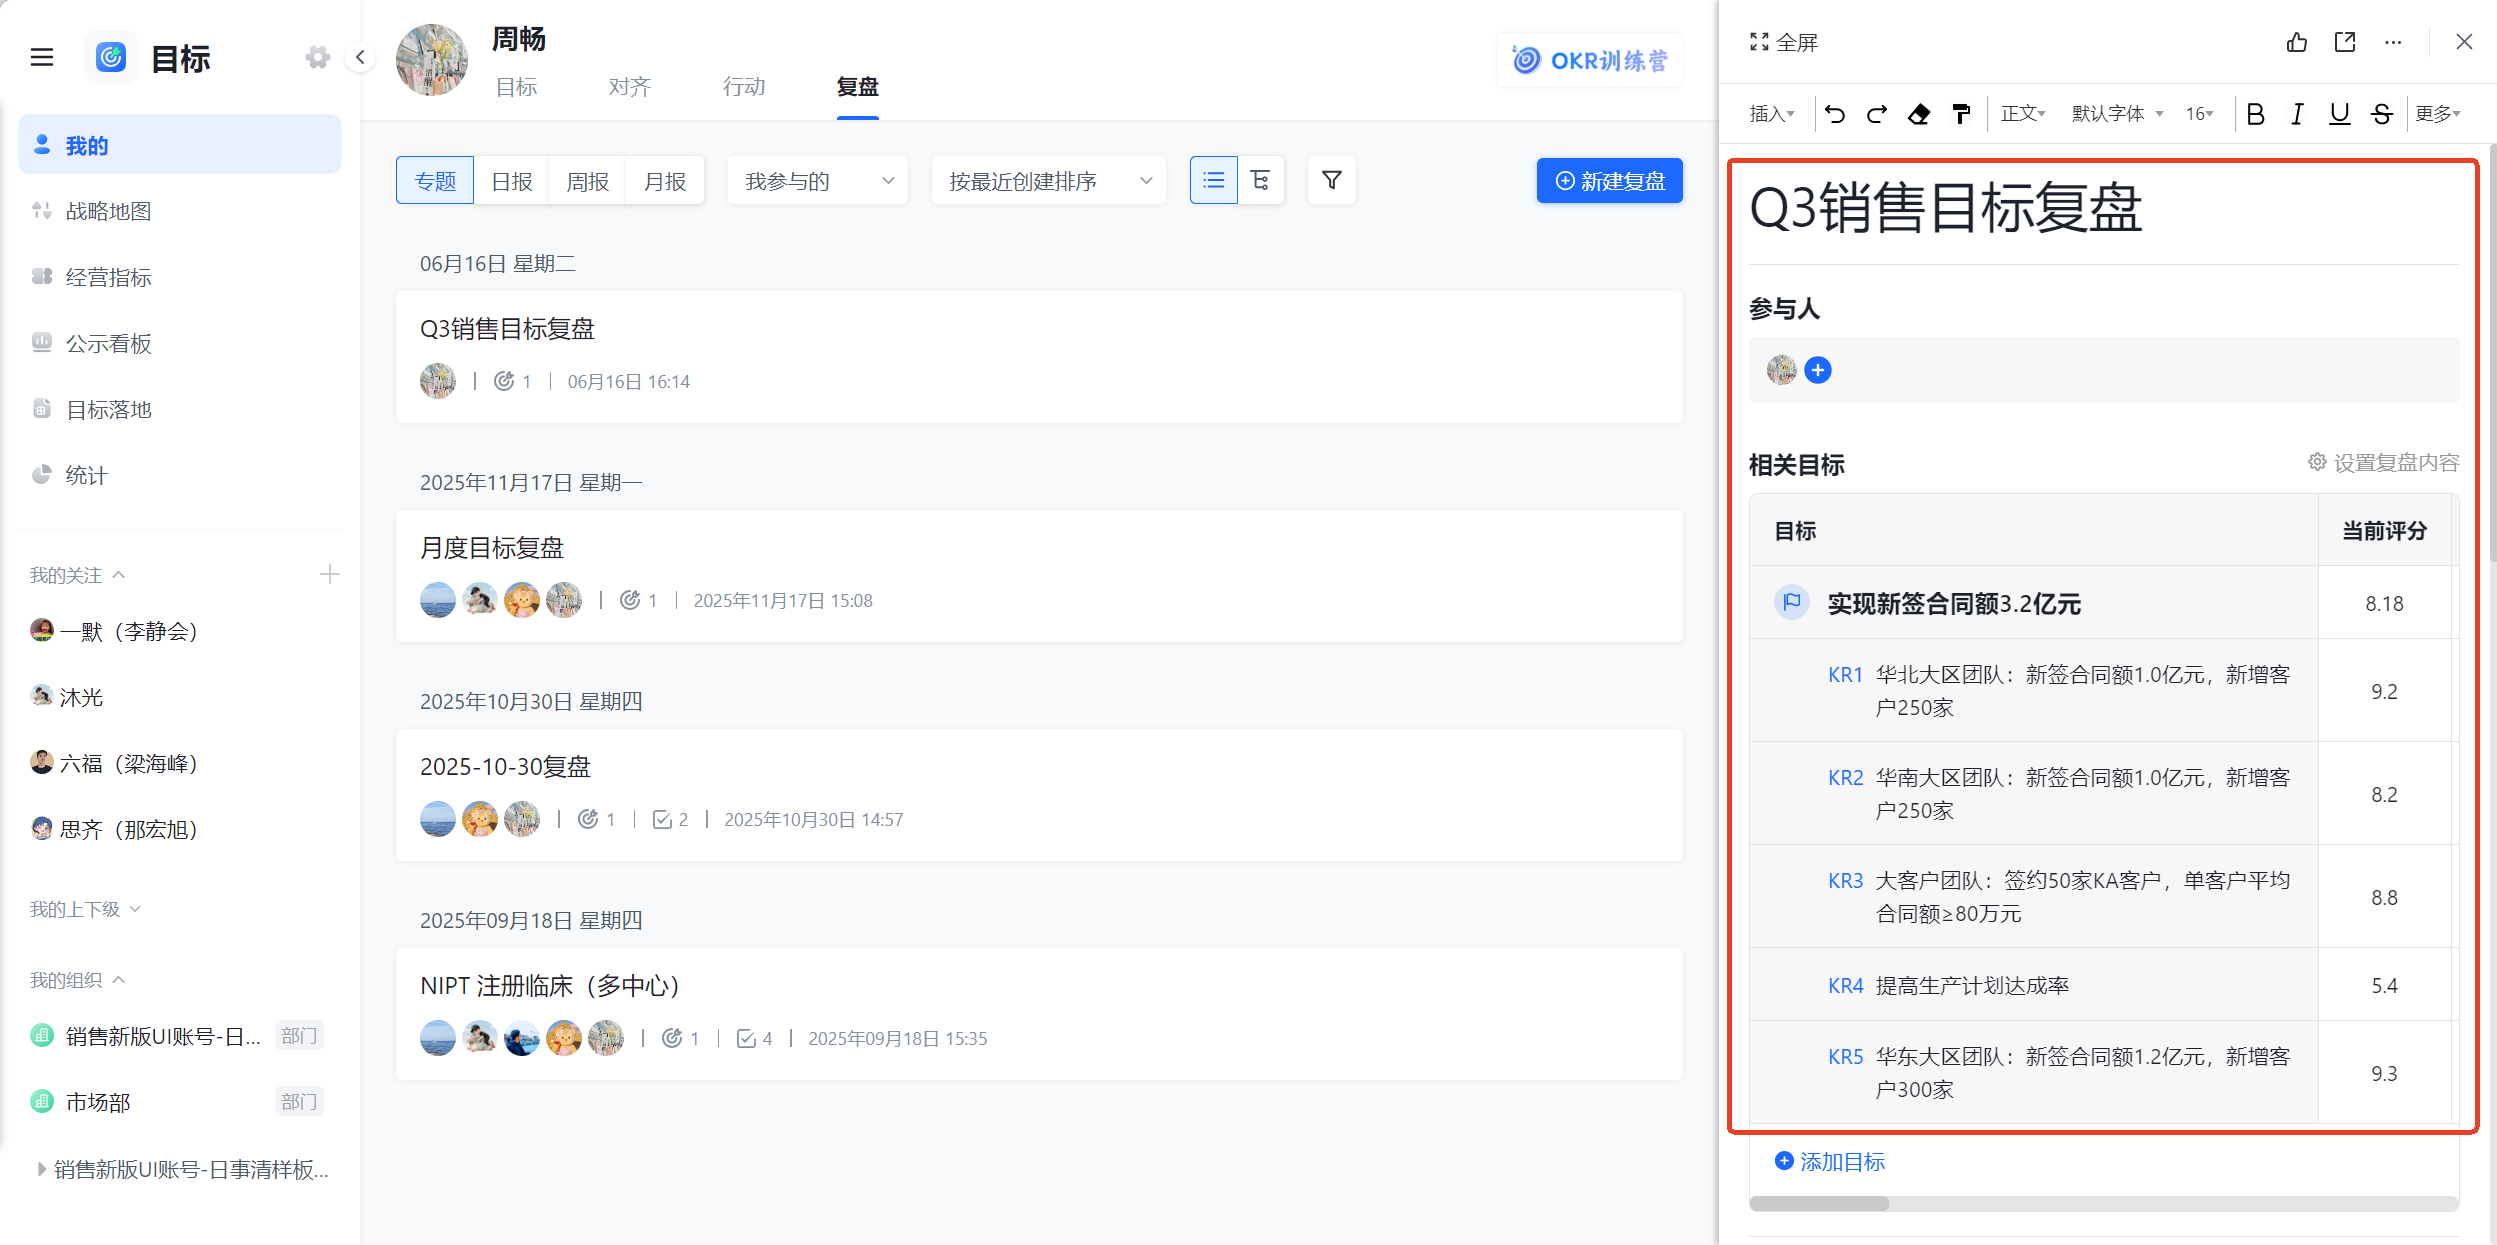
Task: Add a new 我的关注 with plus icon
Action: click(x=329, y=574)
